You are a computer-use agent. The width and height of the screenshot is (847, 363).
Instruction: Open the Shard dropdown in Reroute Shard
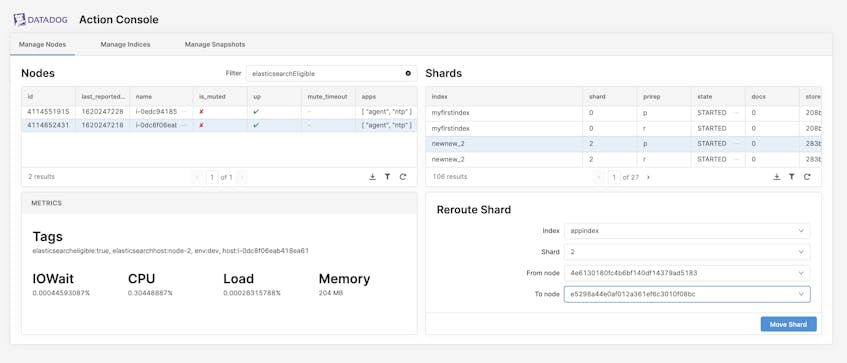point(687,252)
